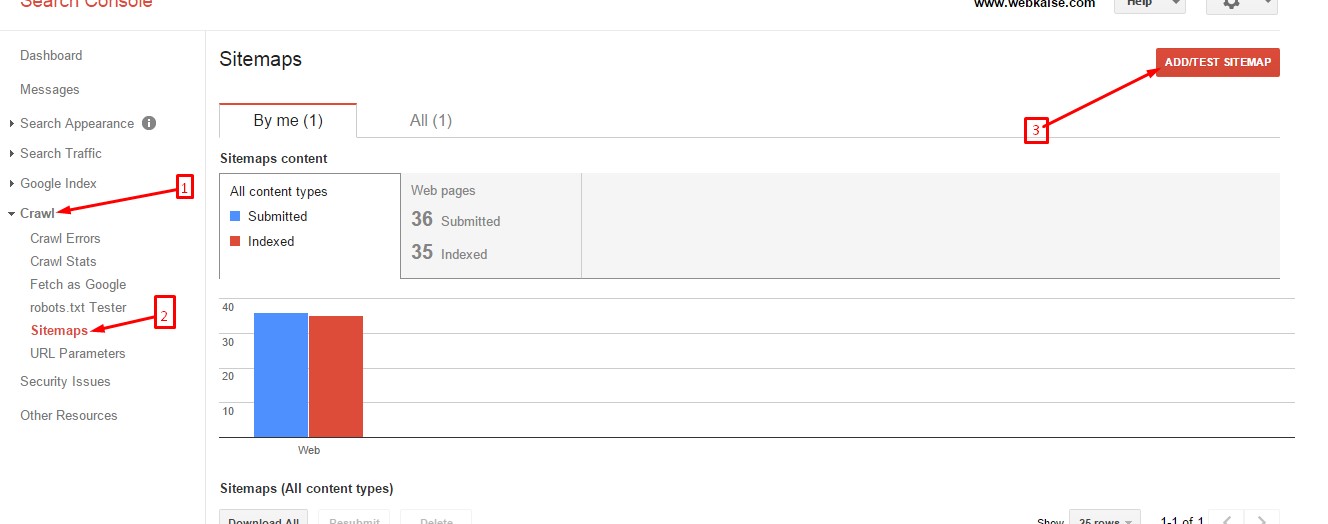Open Crawl Errors in the sidebar
1328x524 pixels.
[65, 238]
